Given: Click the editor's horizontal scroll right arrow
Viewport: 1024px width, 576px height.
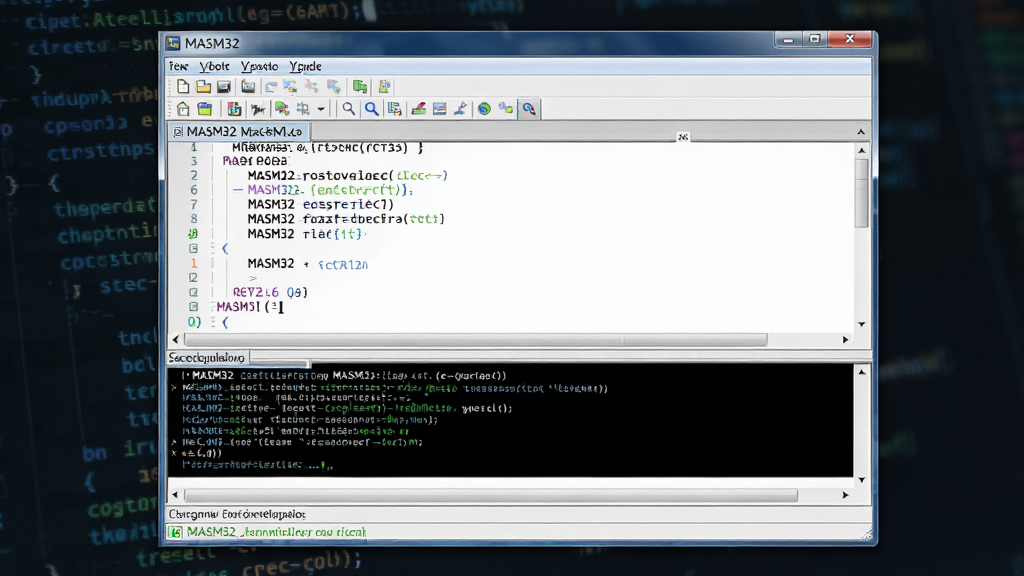Looking at the screenshot, I should tap(845, 340).
